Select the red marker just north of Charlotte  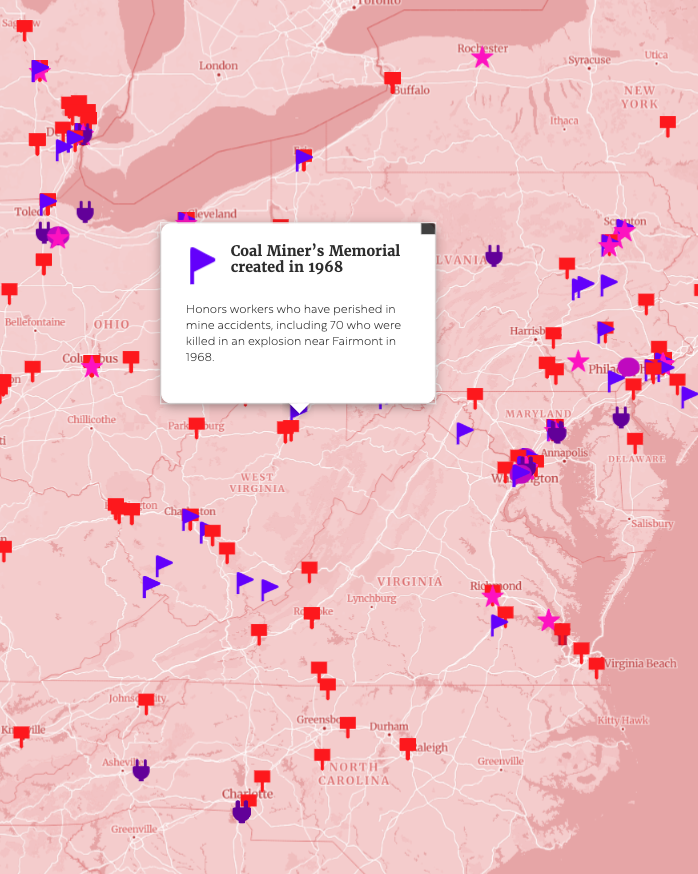coord(262,780)
